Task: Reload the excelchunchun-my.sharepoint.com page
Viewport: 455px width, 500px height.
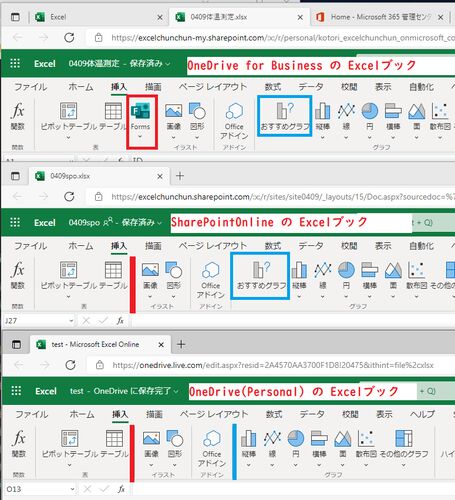Action: (x=69, y=37)
